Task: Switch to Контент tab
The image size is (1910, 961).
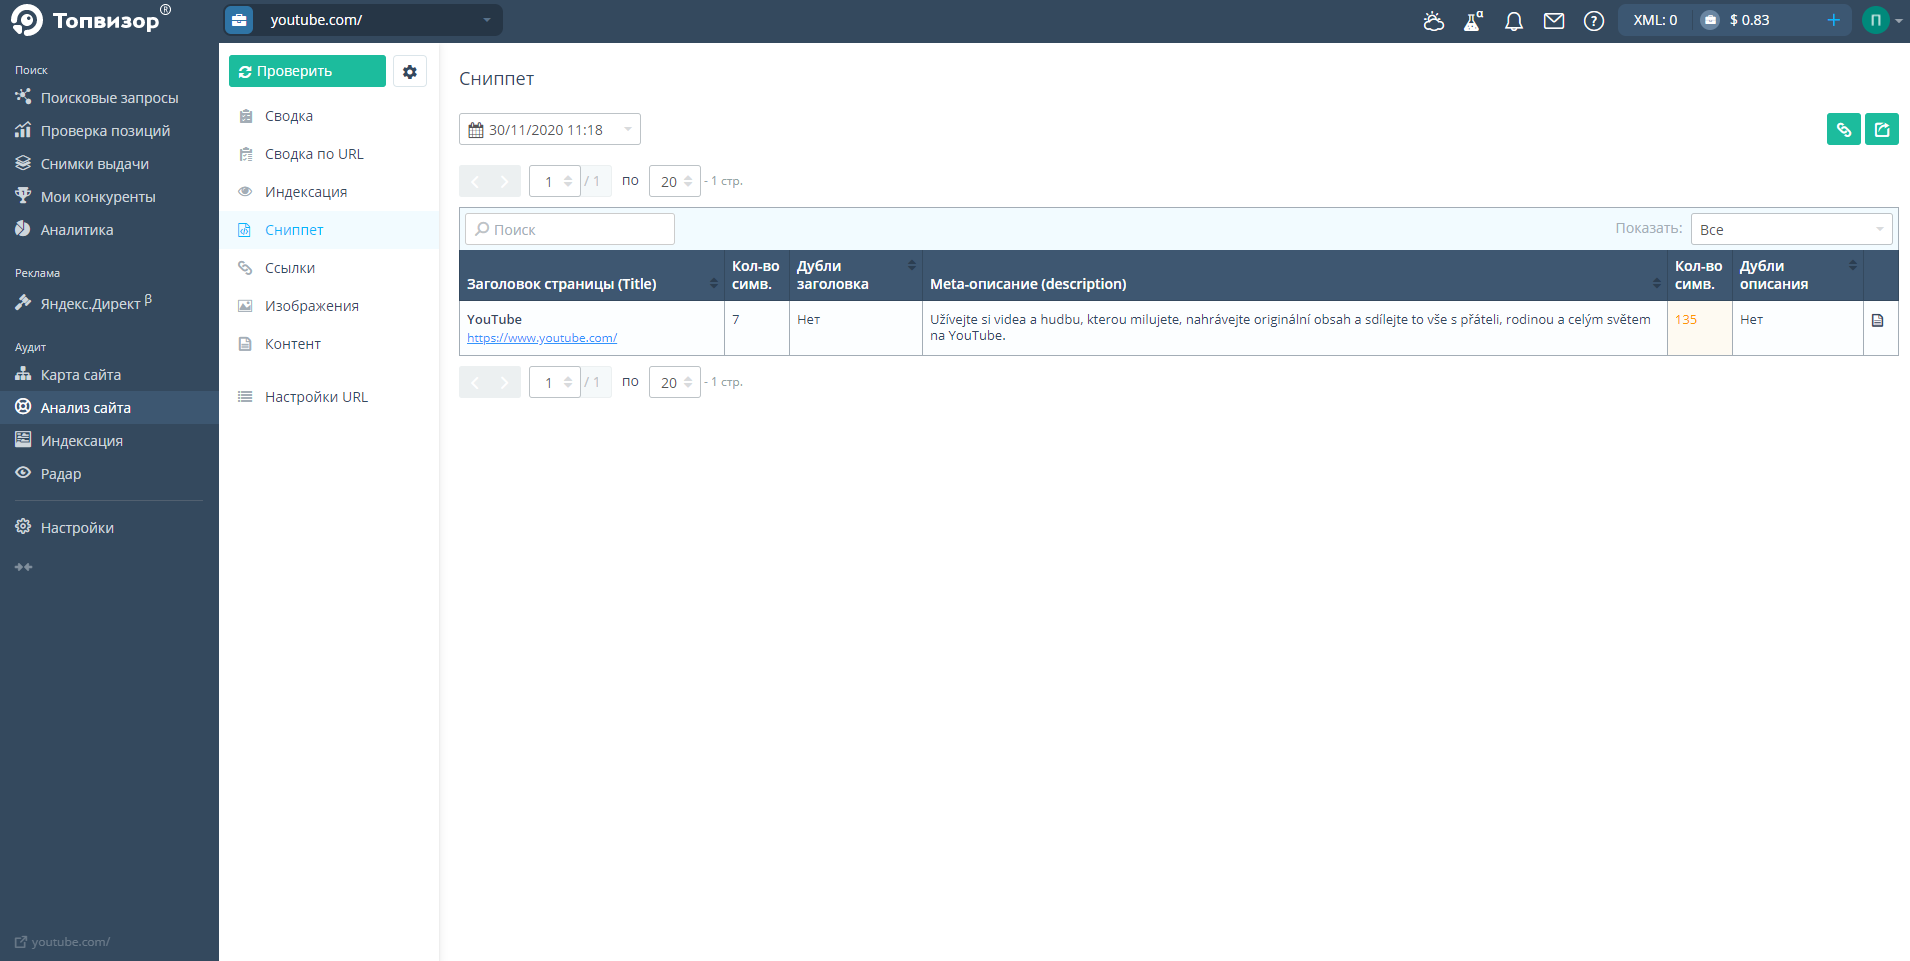Action: click(329, 344)
